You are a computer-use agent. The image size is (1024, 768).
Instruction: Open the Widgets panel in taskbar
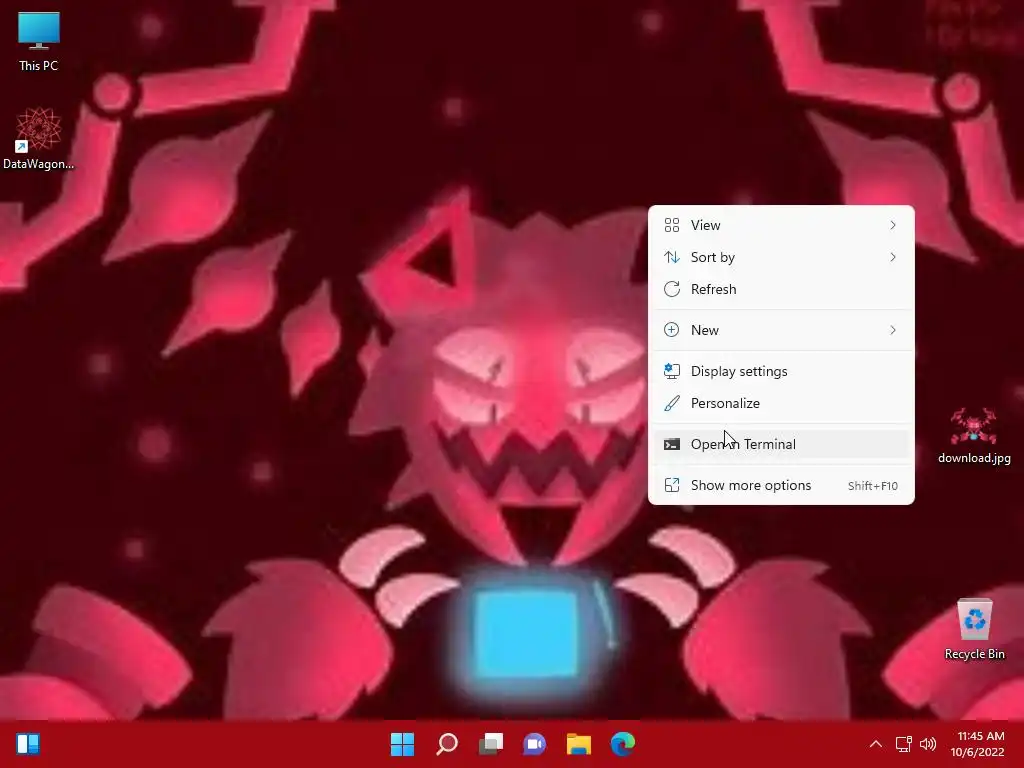click(28, 744)
